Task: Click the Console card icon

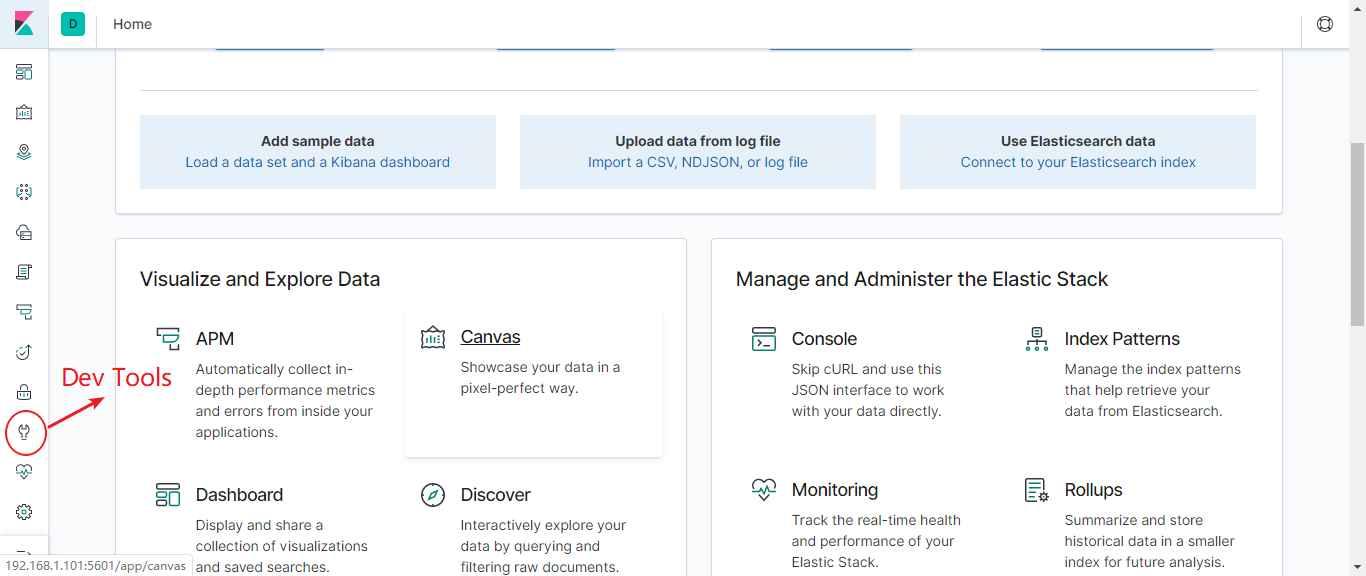Action: point(764,338)
